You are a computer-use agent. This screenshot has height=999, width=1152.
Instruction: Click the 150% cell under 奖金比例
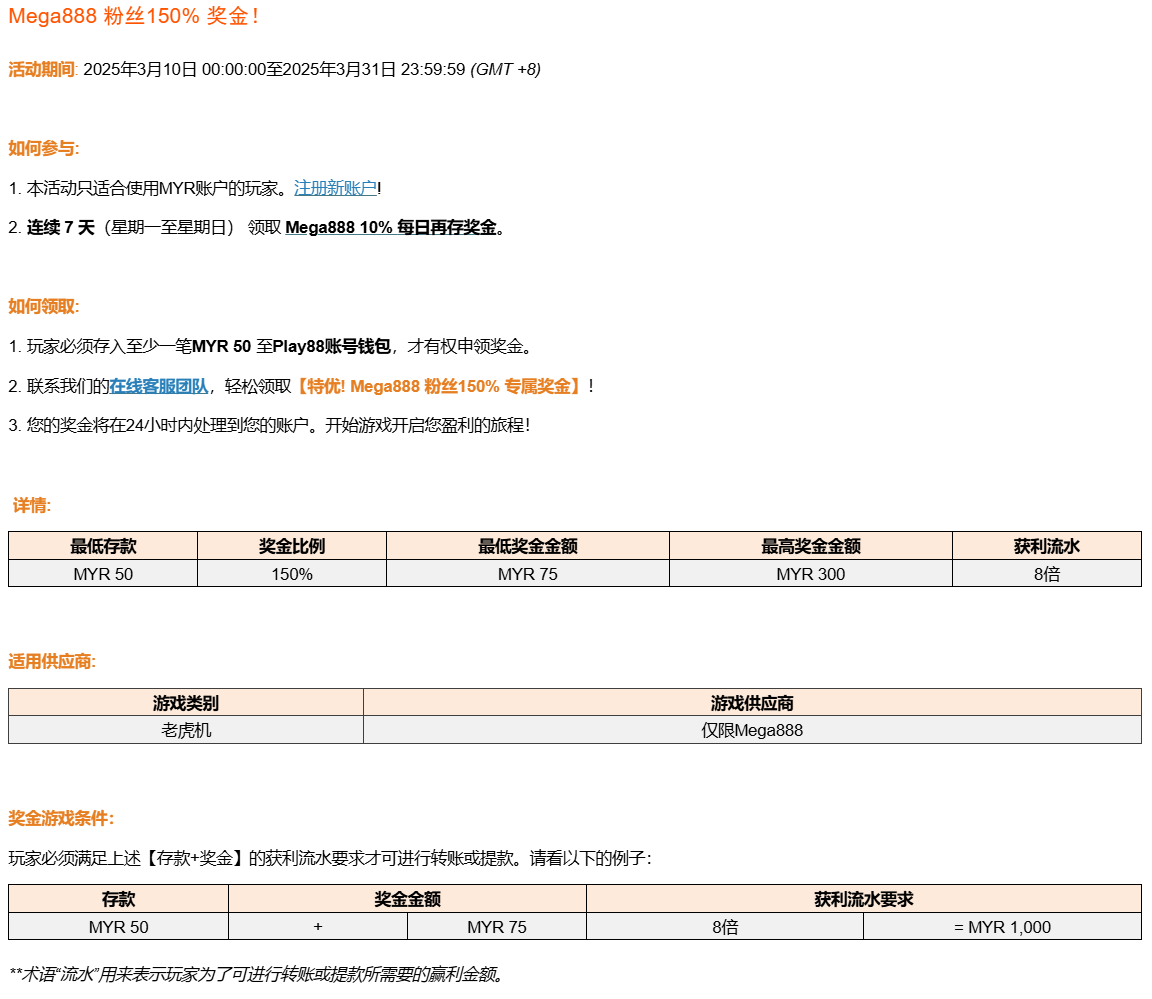coord(292,574)
